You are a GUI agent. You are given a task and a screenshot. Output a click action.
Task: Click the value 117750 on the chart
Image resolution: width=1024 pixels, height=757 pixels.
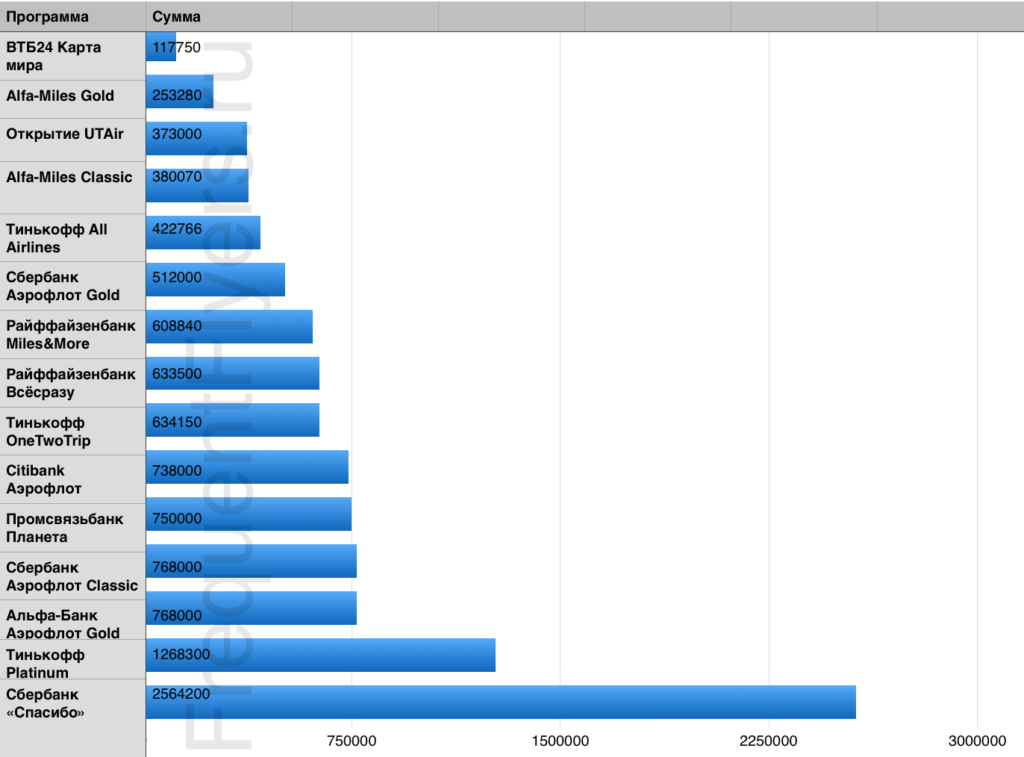176,47
